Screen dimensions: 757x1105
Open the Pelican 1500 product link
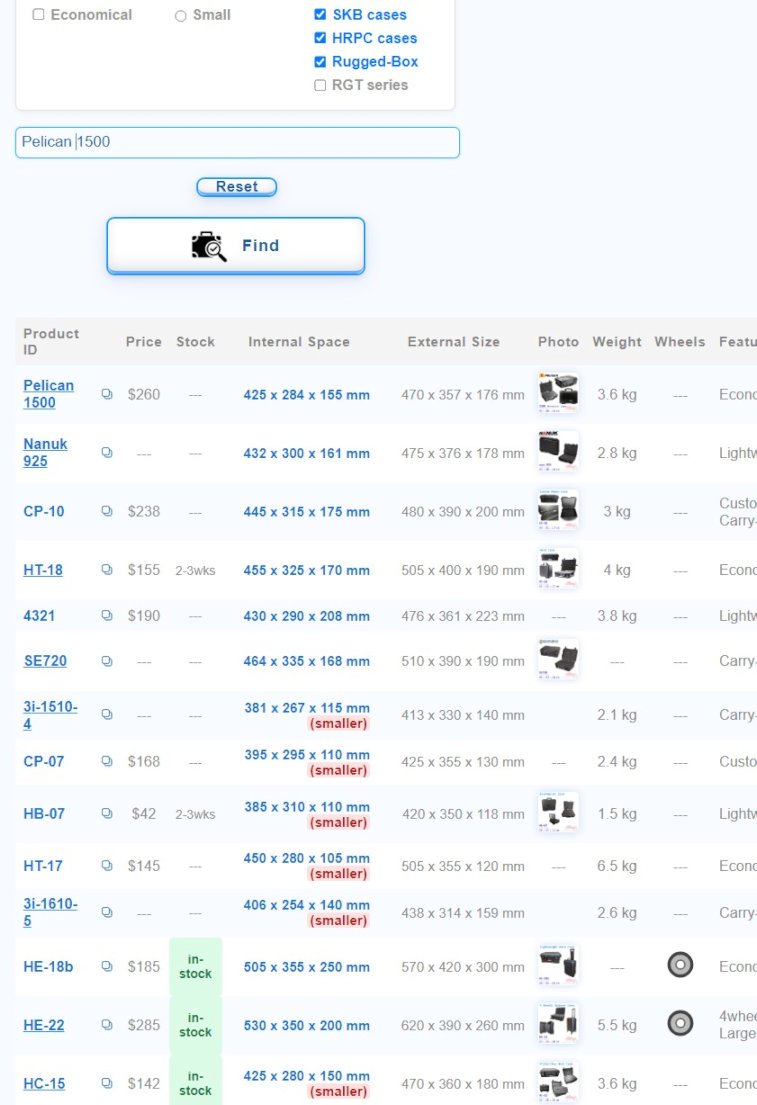[x=48, y=394]
